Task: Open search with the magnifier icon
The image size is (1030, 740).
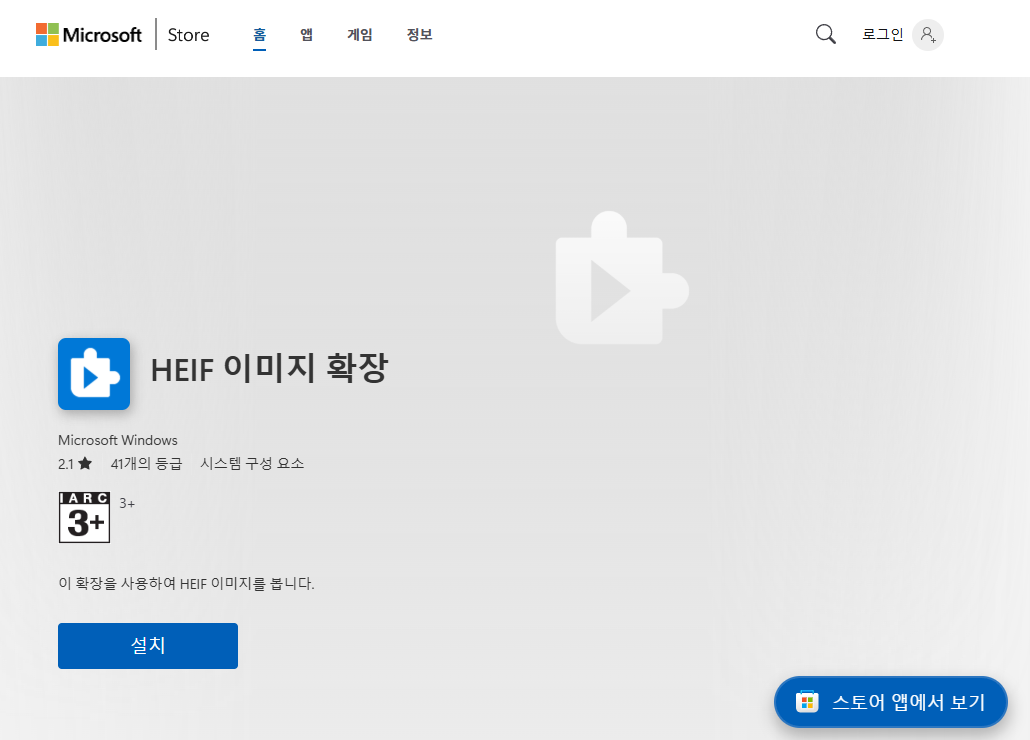Action: pos(826,34)
